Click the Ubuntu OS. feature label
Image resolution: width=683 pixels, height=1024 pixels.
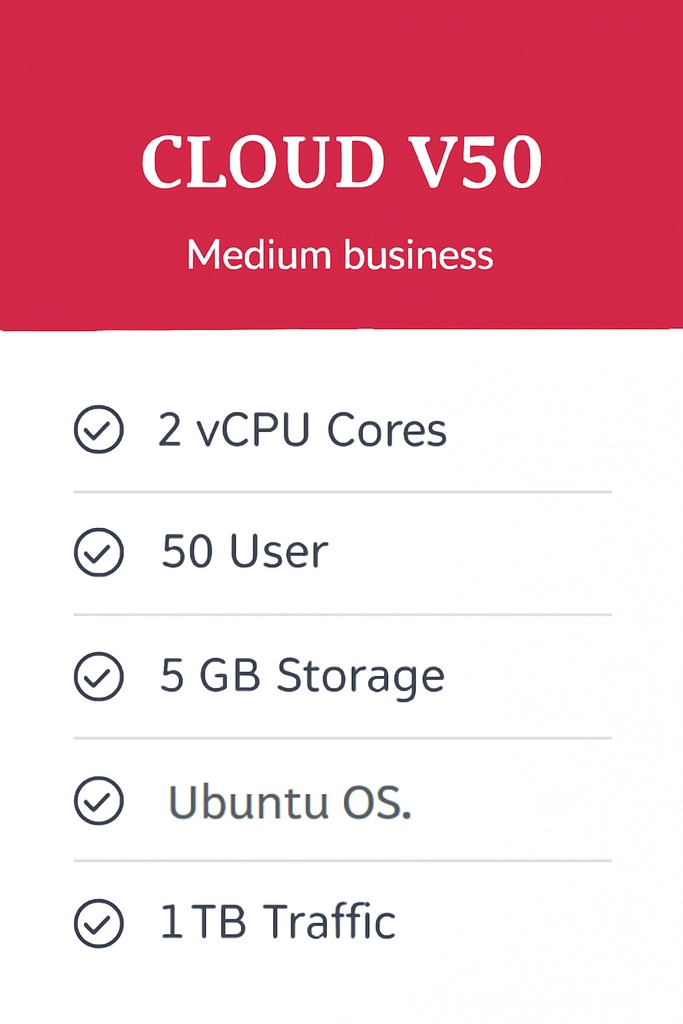289,802
